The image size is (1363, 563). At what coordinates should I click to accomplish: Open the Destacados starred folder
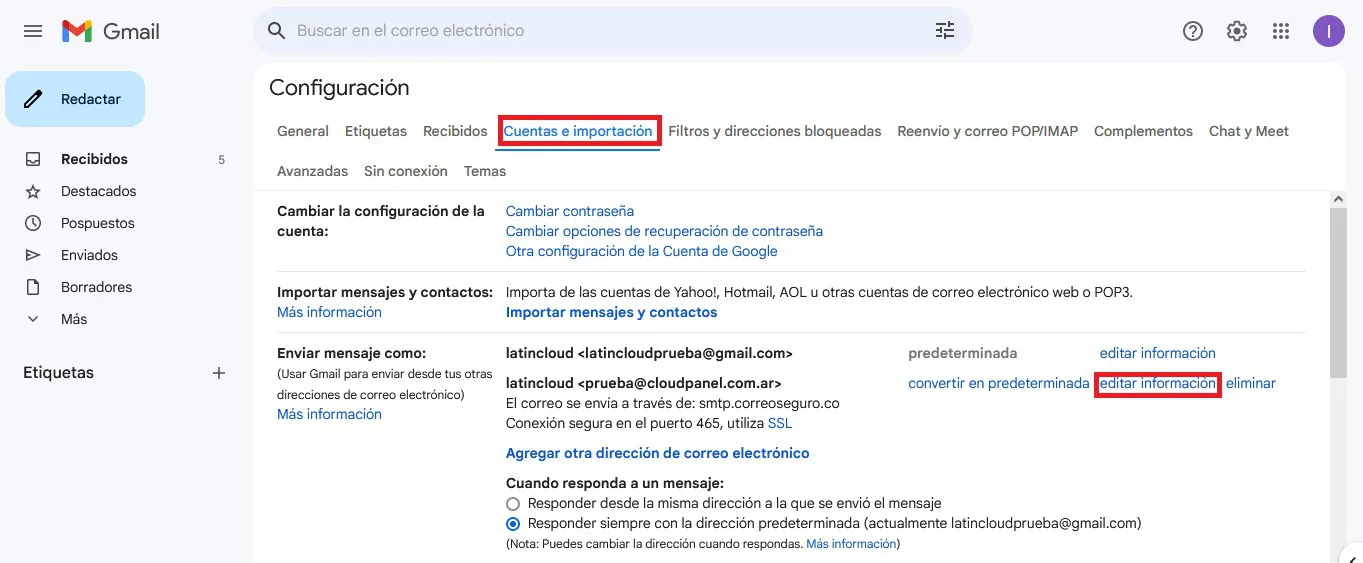click(x=98, y=191)
